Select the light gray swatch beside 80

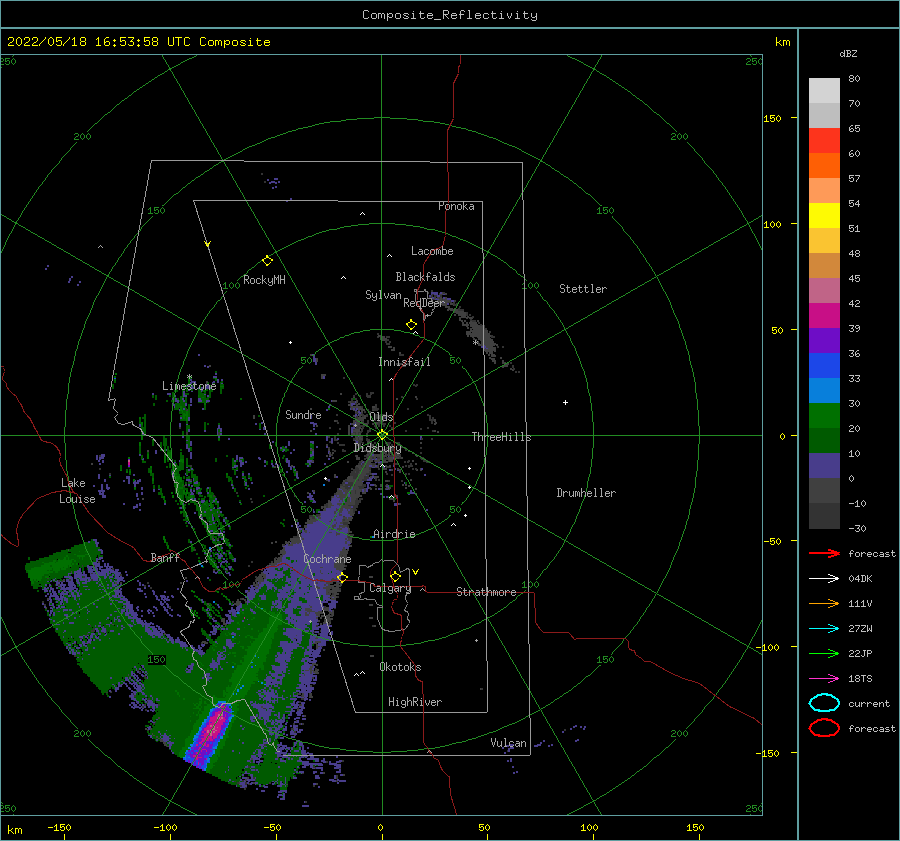pyautogui.click(x=824, y=90)
